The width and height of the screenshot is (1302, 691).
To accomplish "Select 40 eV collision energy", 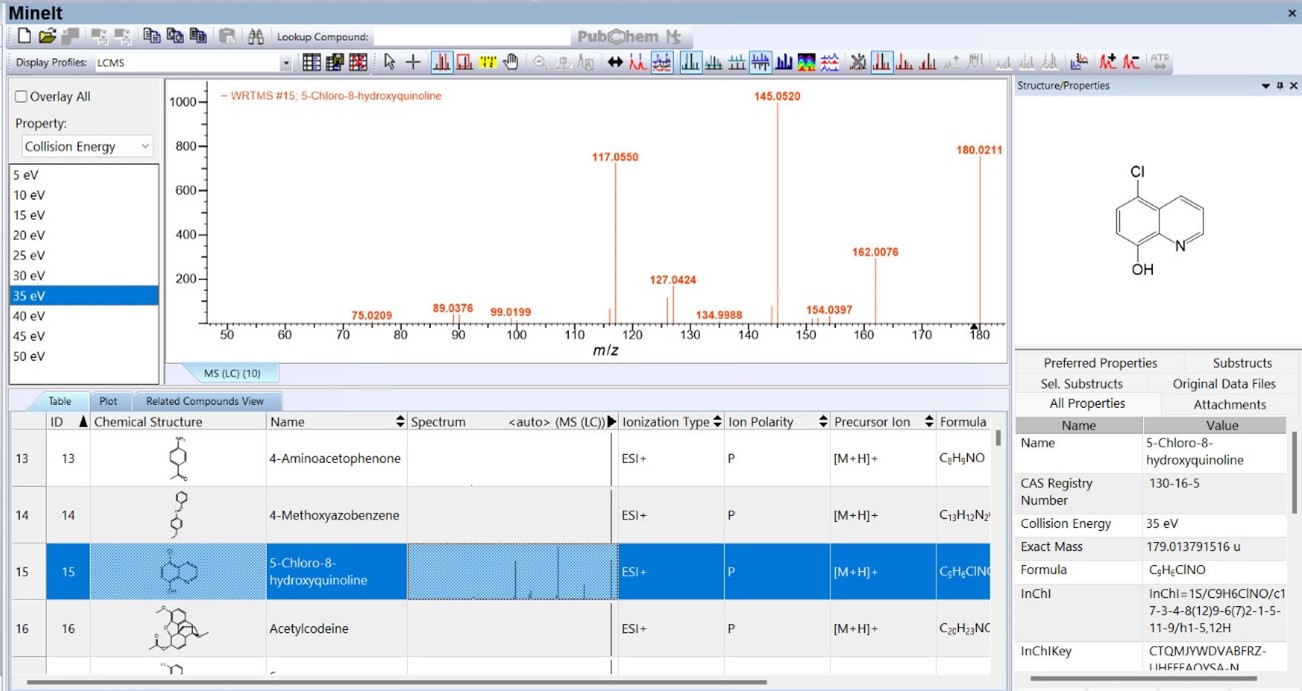I will 29,316.
